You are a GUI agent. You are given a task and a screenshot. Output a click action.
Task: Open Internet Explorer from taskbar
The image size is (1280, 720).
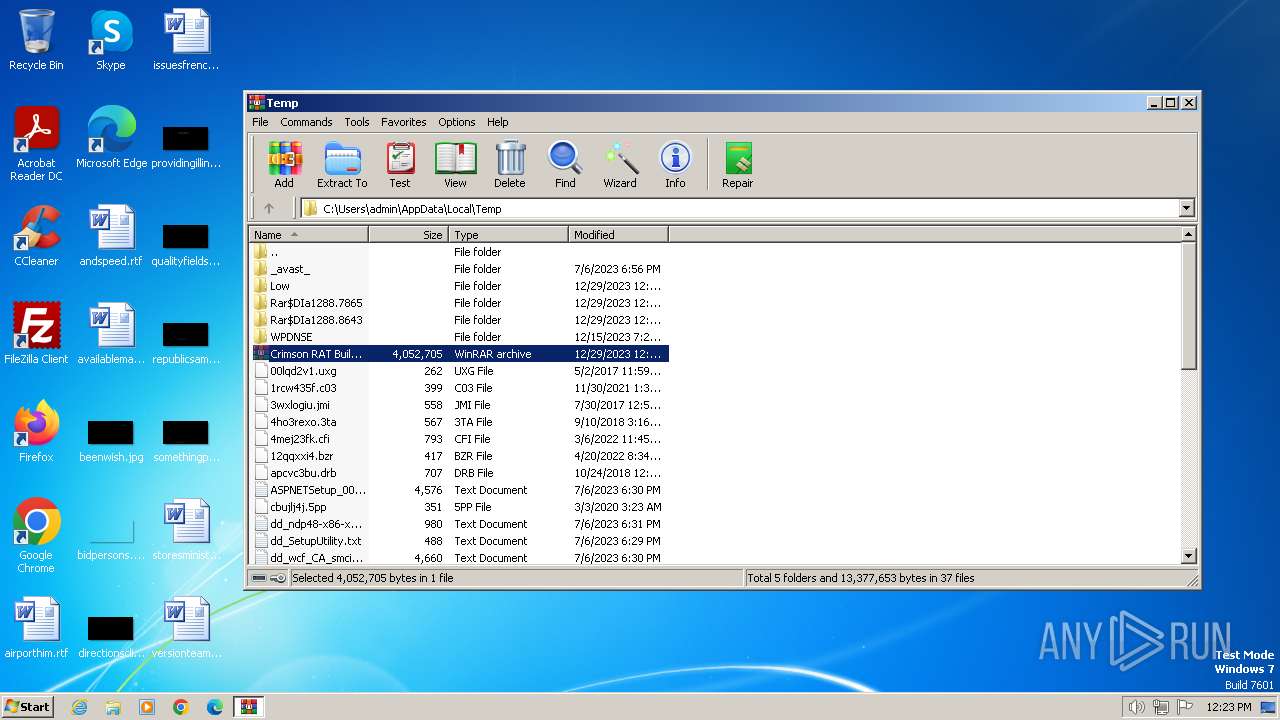pyautogui.click(x=80, y=707)
